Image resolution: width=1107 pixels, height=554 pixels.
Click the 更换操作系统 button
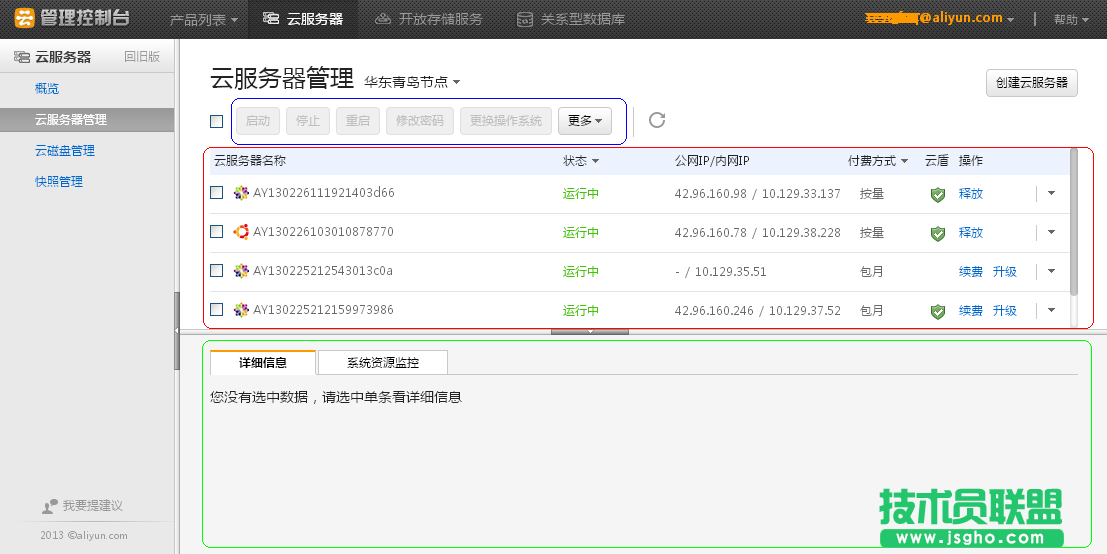click(x=505, y=121)
